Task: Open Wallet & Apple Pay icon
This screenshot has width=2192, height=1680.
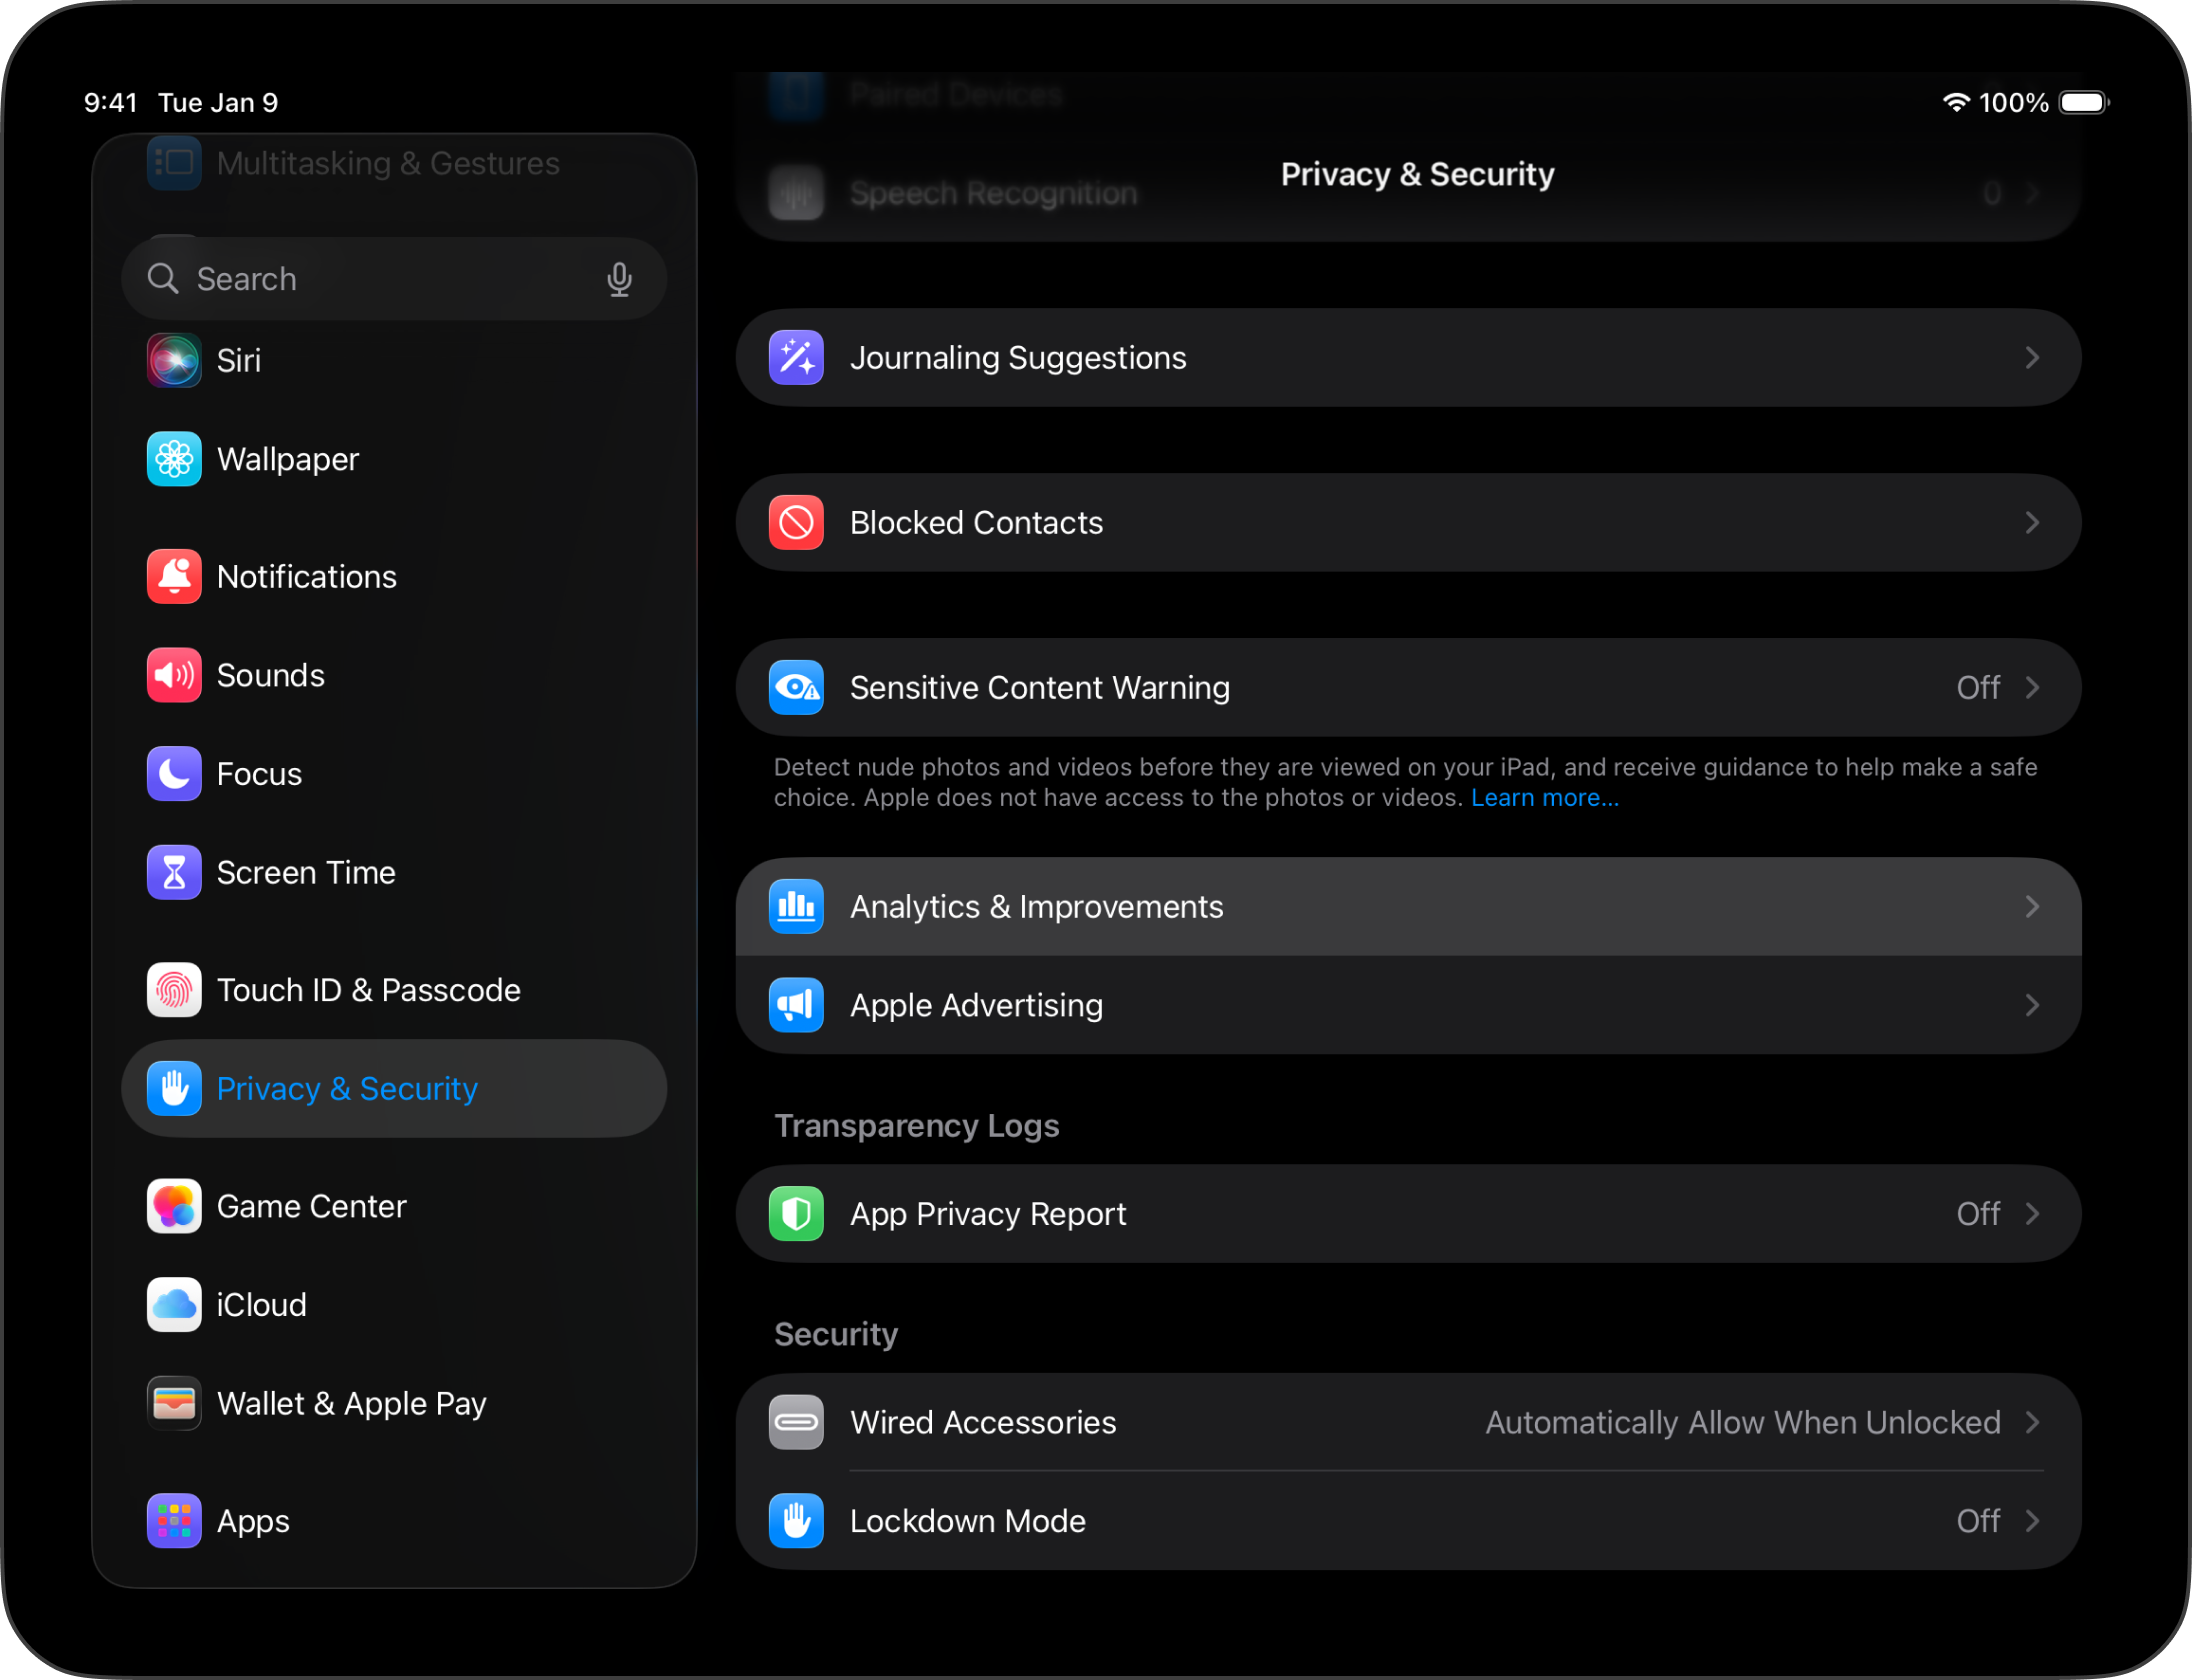Action: [174, 1403]
